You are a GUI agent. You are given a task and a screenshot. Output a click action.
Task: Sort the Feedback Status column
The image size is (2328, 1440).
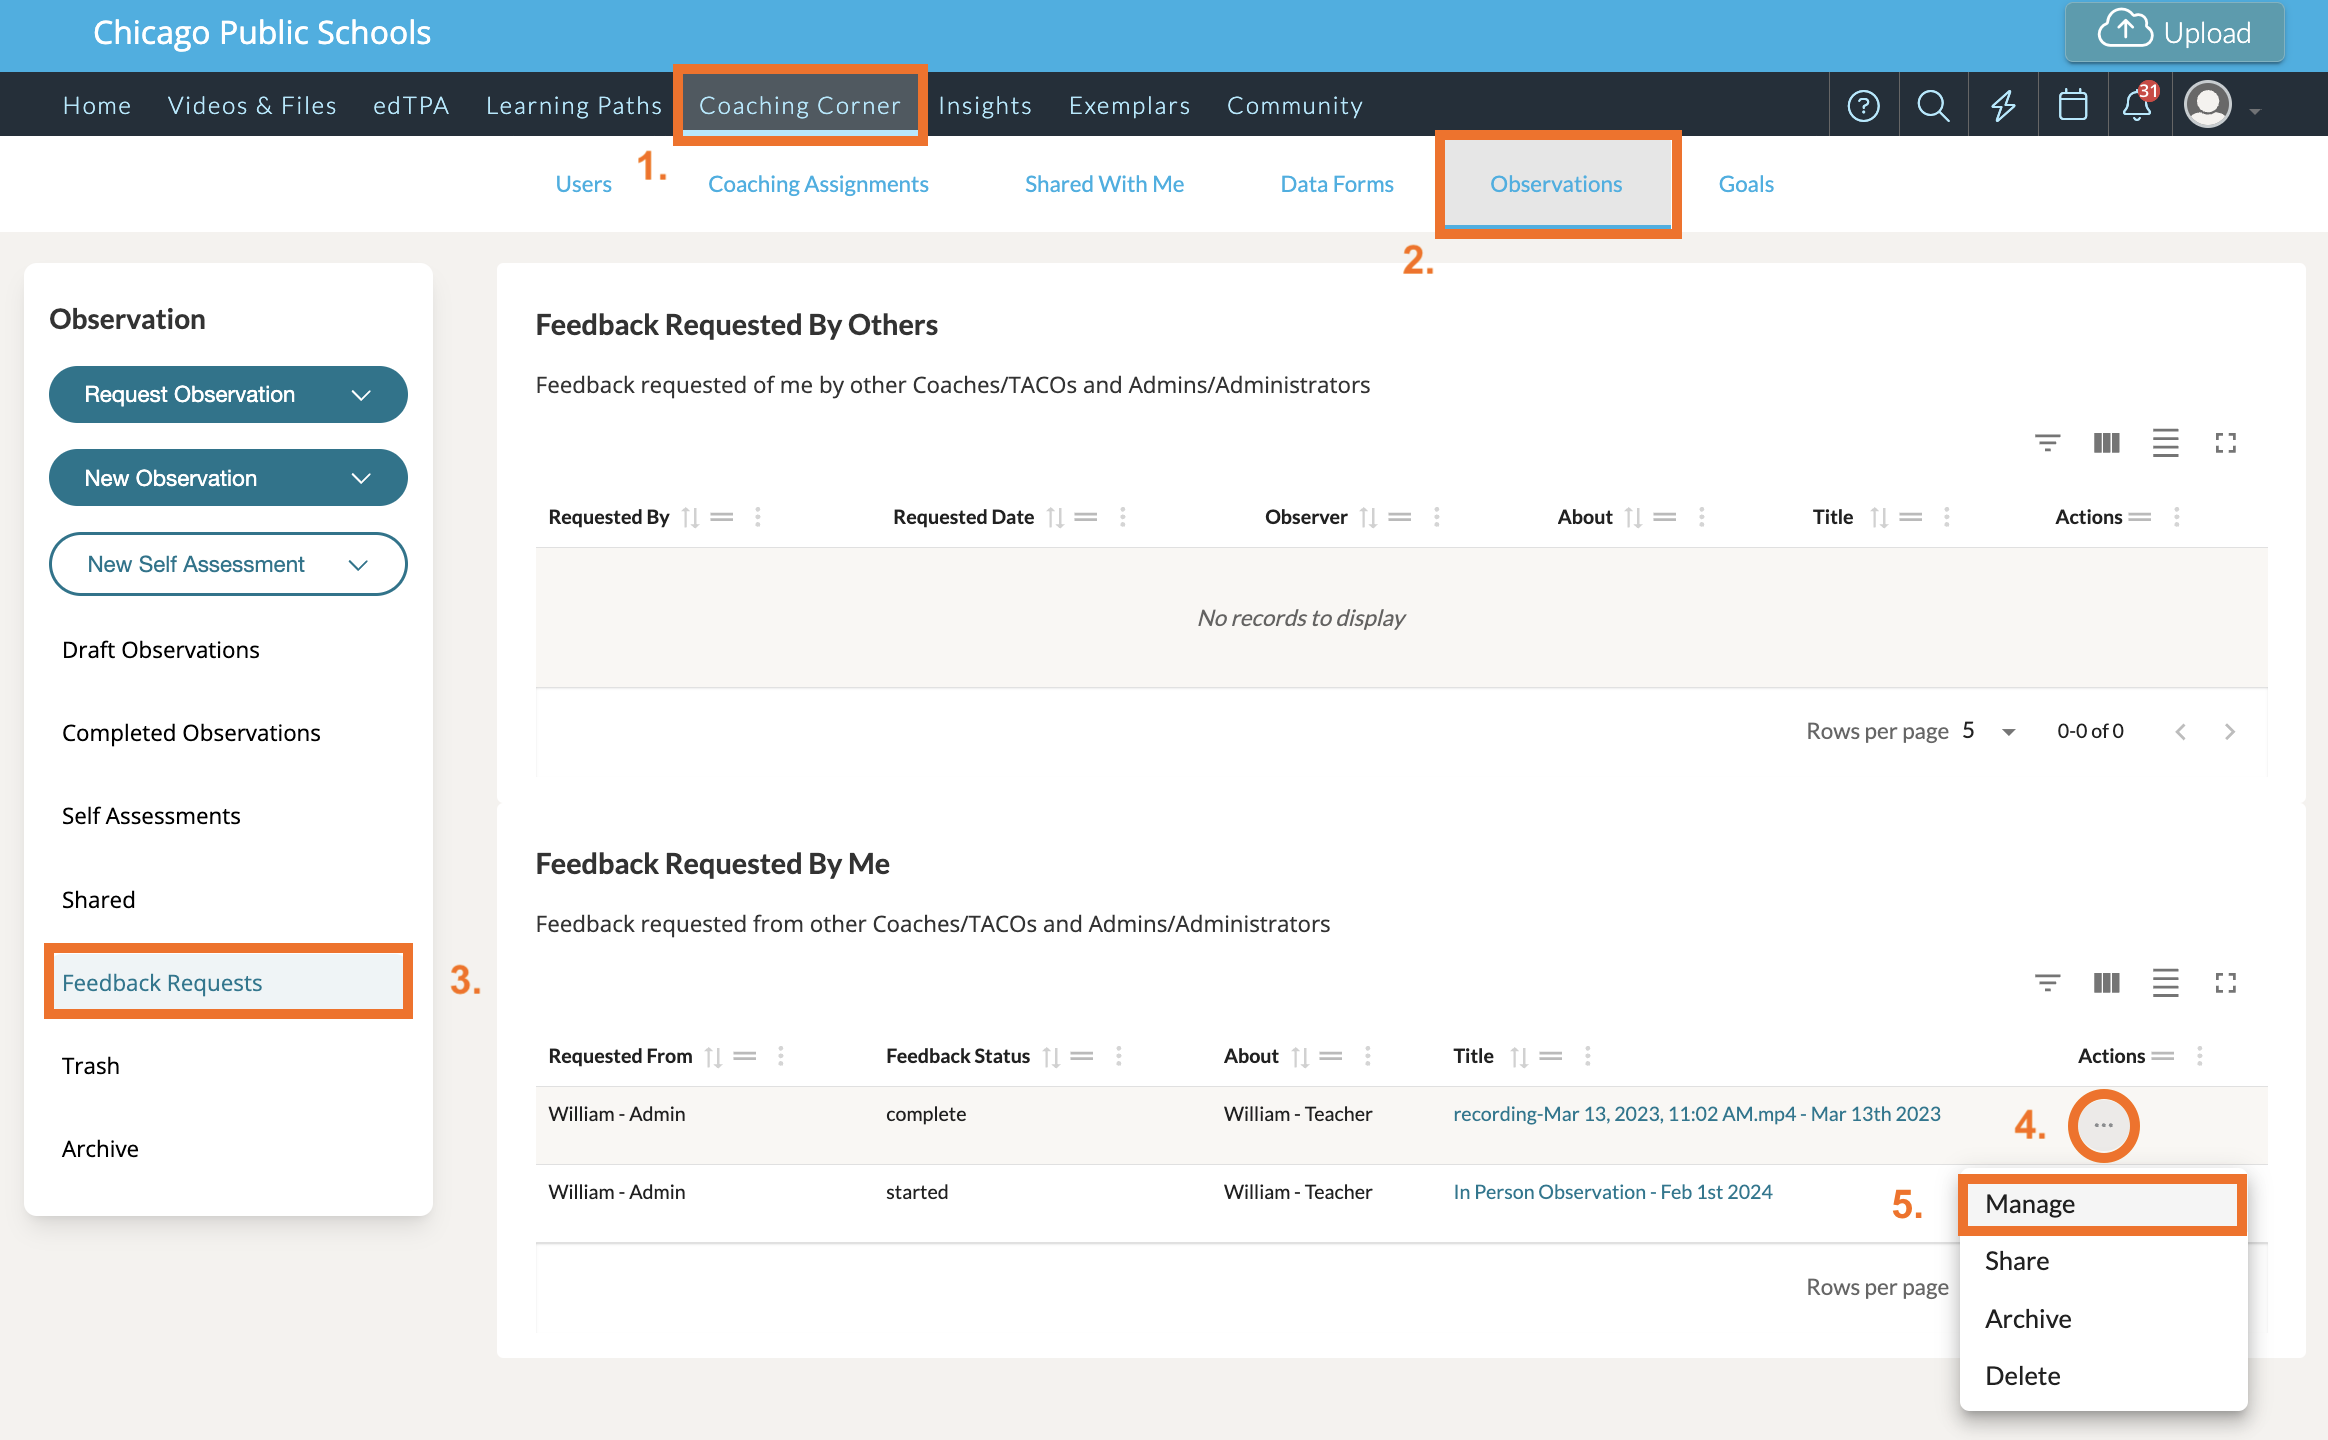click(x=1051, y=1057)
